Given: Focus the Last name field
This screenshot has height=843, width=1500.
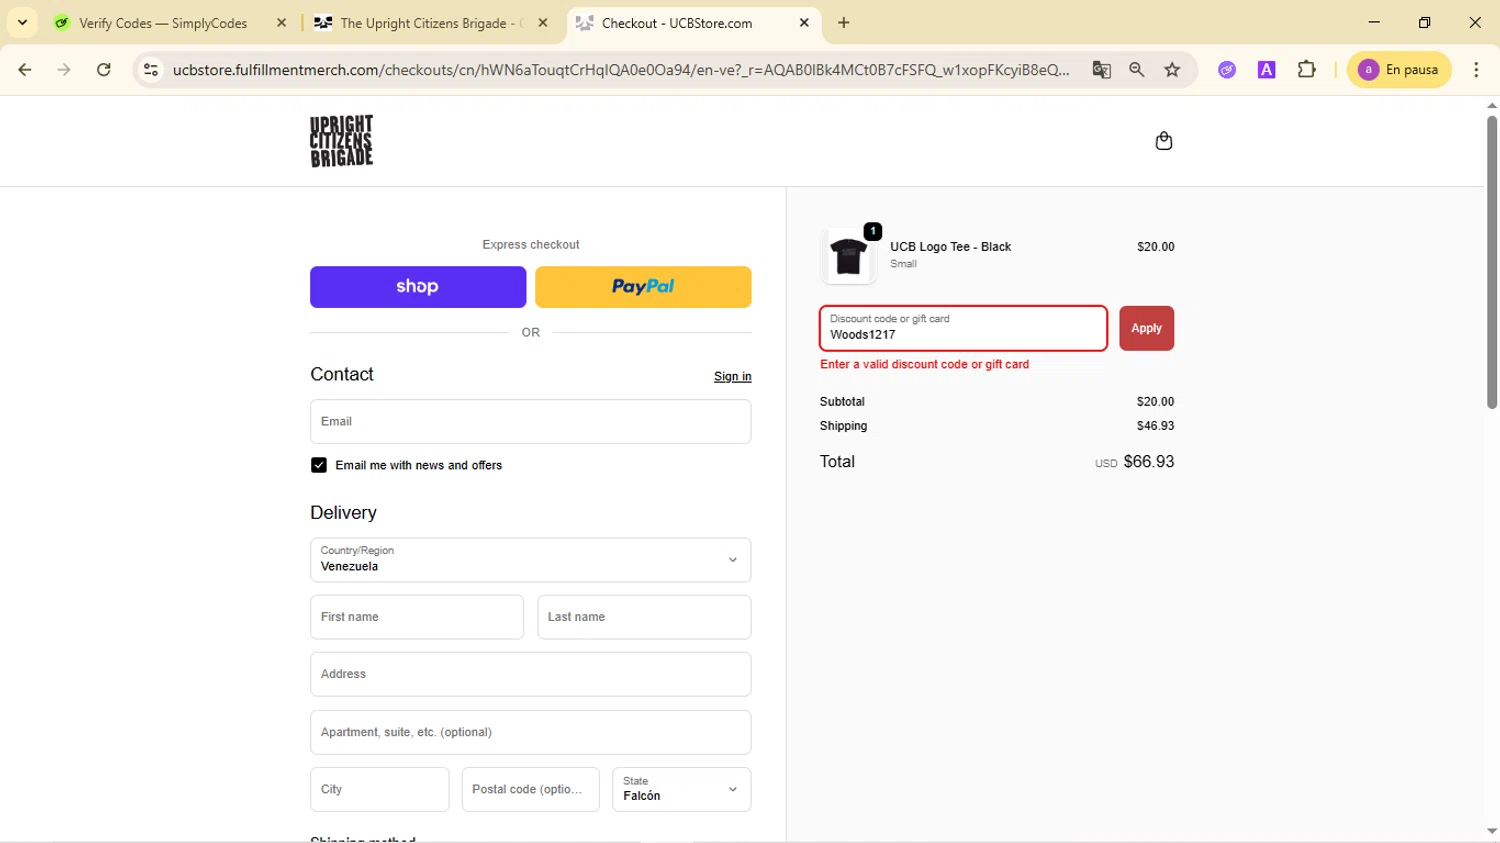Looking at the screenshot, I should (644, 617).
